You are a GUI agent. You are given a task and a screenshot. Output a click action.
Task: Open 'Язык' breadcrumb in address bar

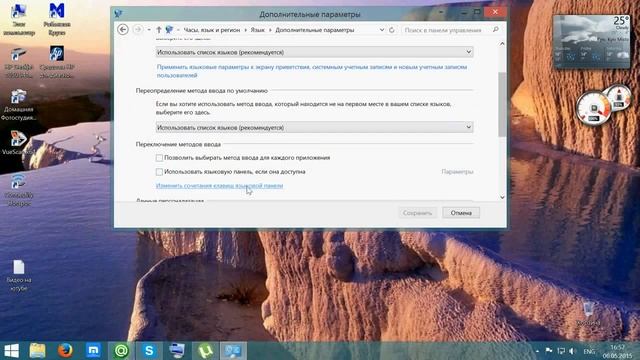tap(258, 30)
